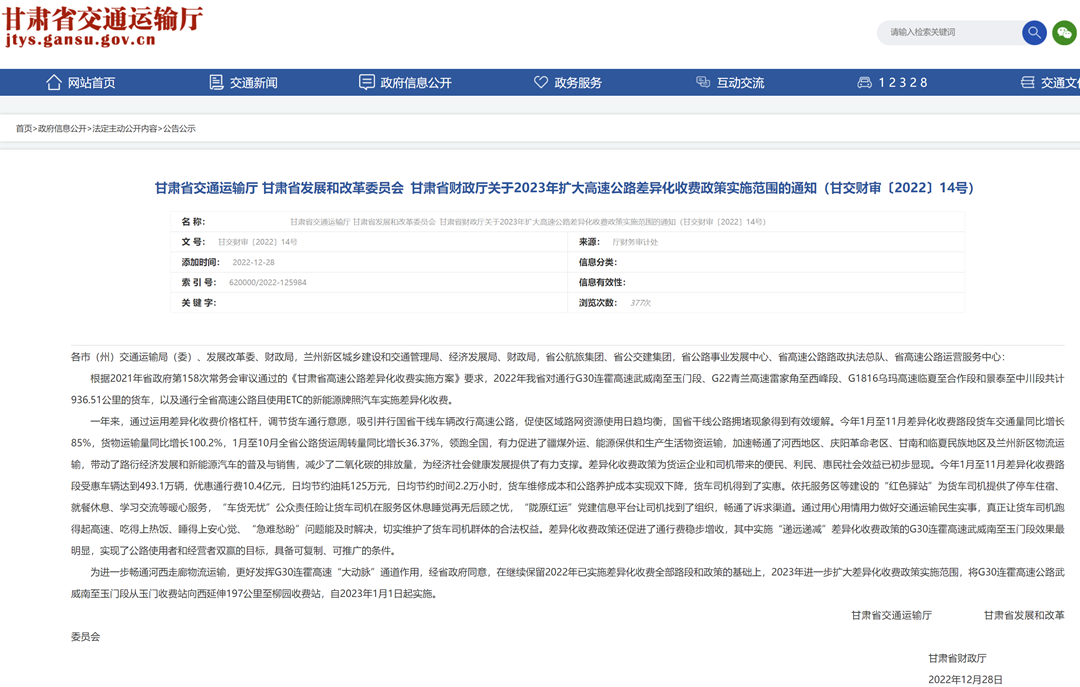Open the green WeChat icon
The width and height of the screenshot is (1080, 687).
pos(1064,32)
